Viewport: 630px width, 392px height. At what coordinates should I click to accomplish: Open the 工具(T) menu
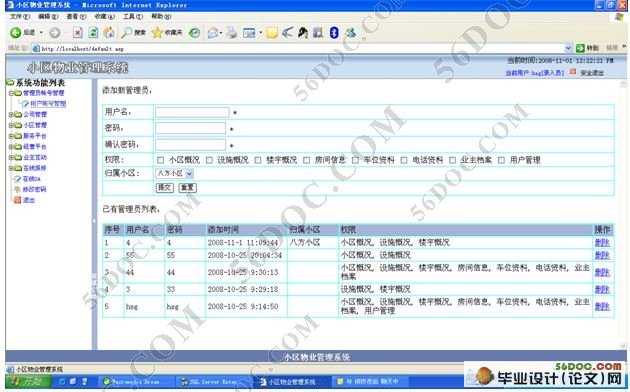click(x=133, y=16)
